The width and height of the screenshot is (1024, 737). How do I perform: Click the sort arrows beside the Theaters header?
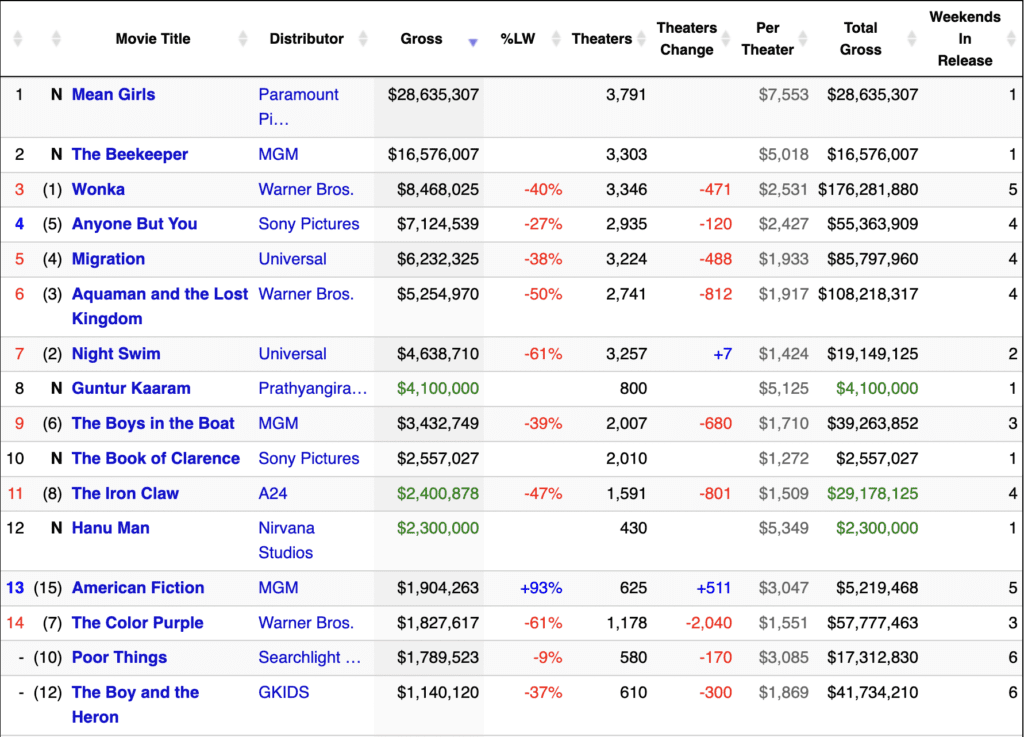(641, 39)
